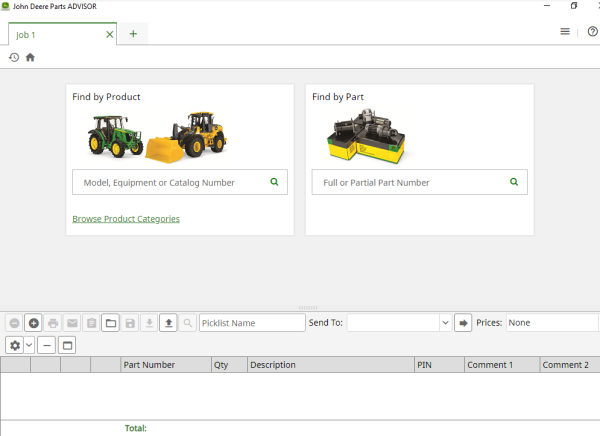Close the Job 1 tab

(110, 34)
